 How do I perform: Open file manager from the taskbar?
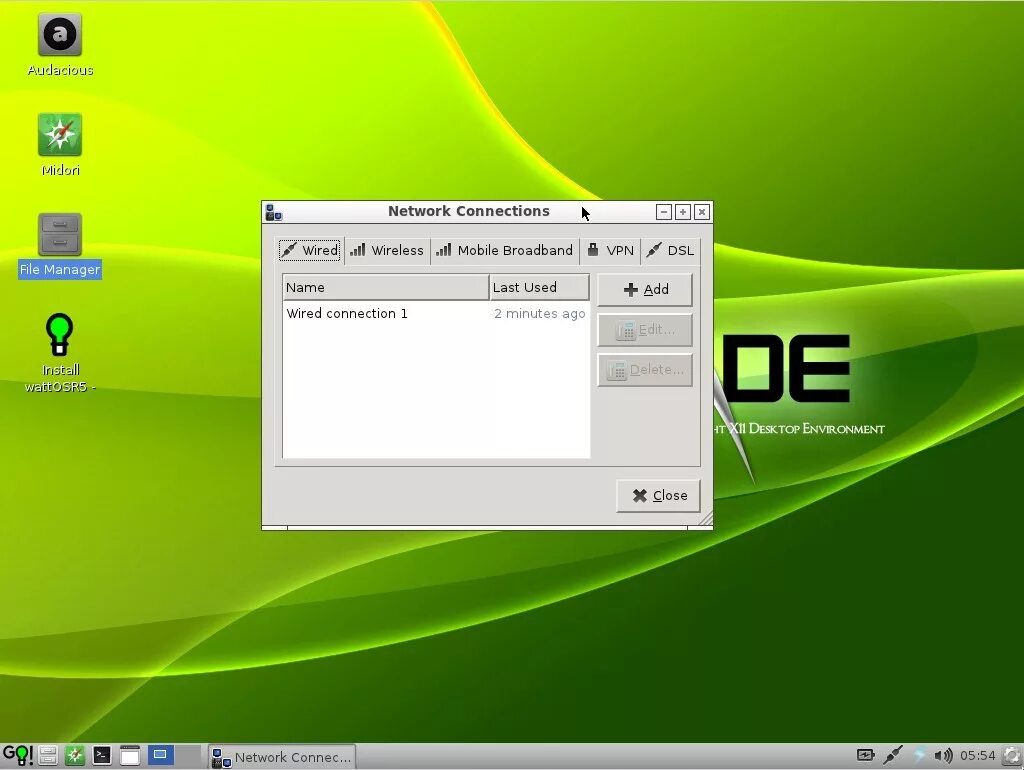(48, 756)
